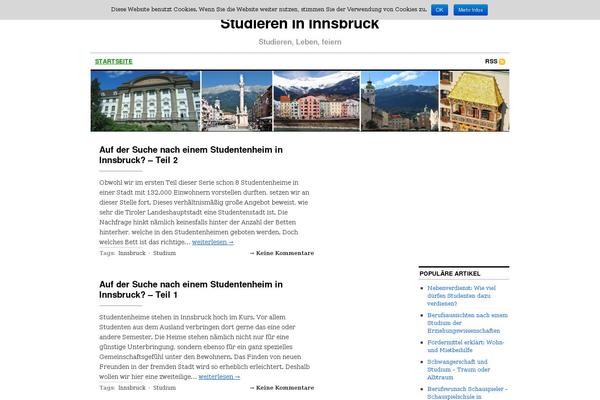Go to the STARTSEITE menu item
Image resolution: width=600 pixels, height=400 pixels.
(x=114, y=62)
